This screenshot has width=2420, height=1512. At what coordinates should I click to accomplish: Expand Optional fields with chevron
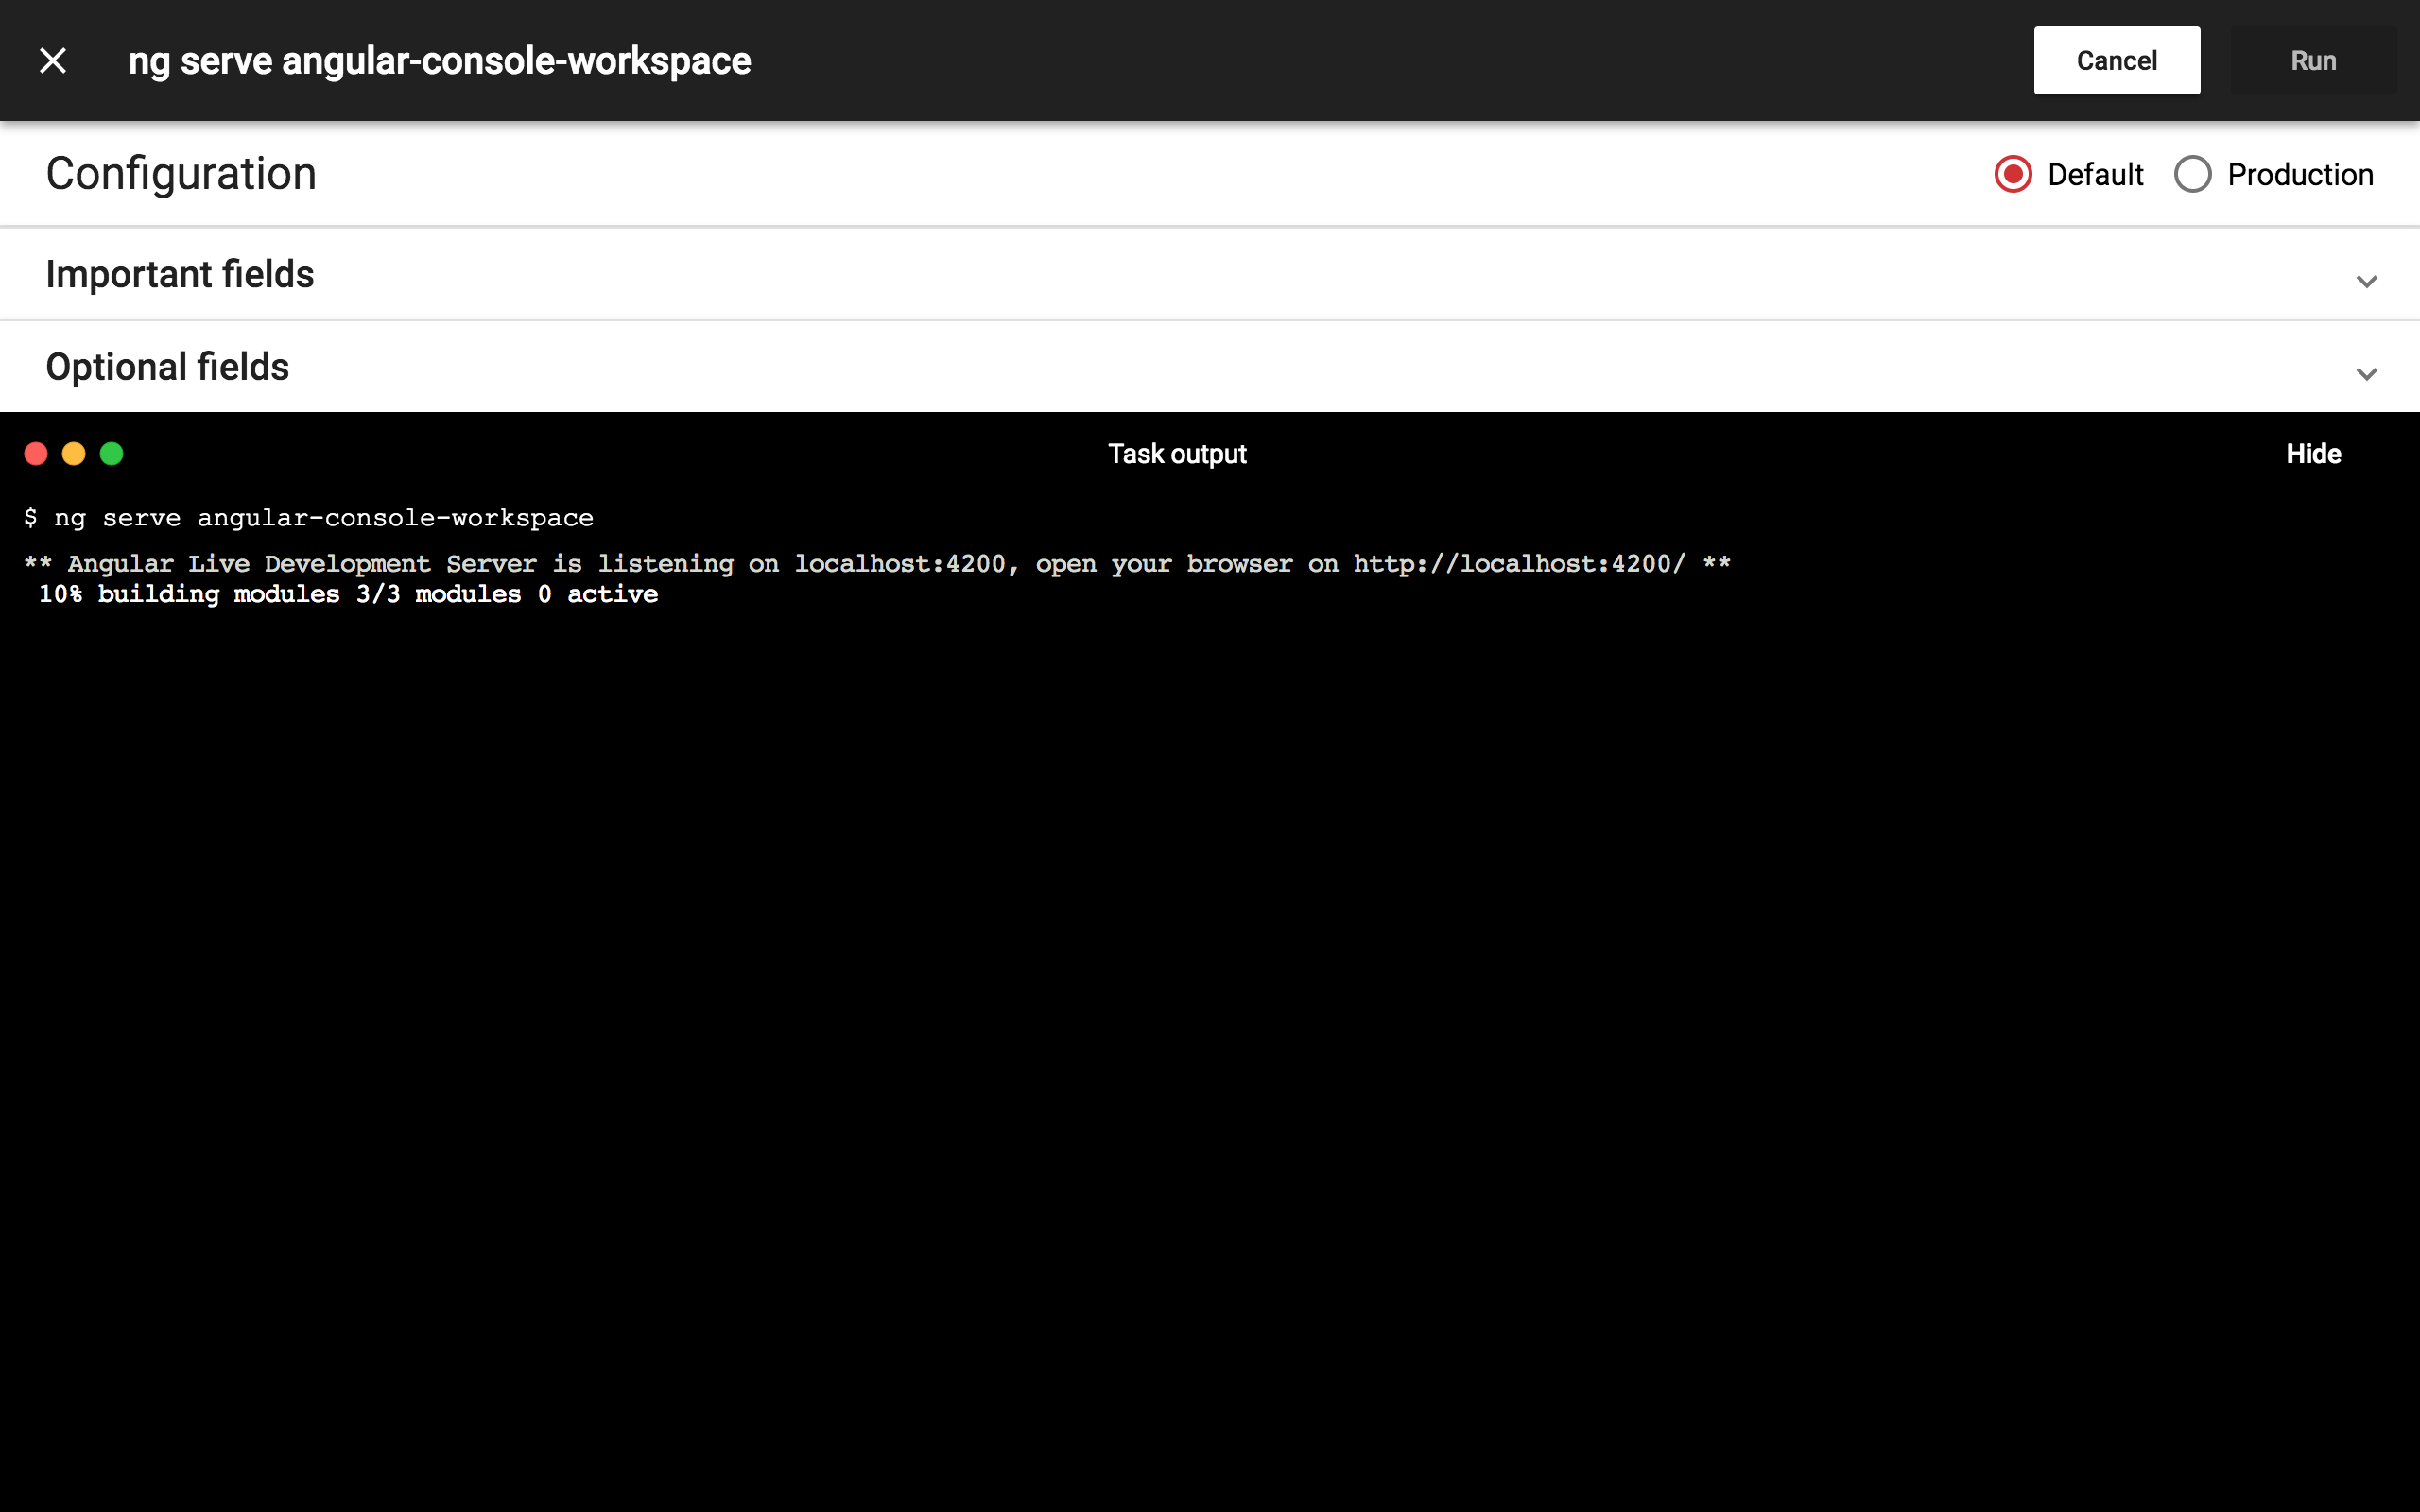[x=2366, y=374]
